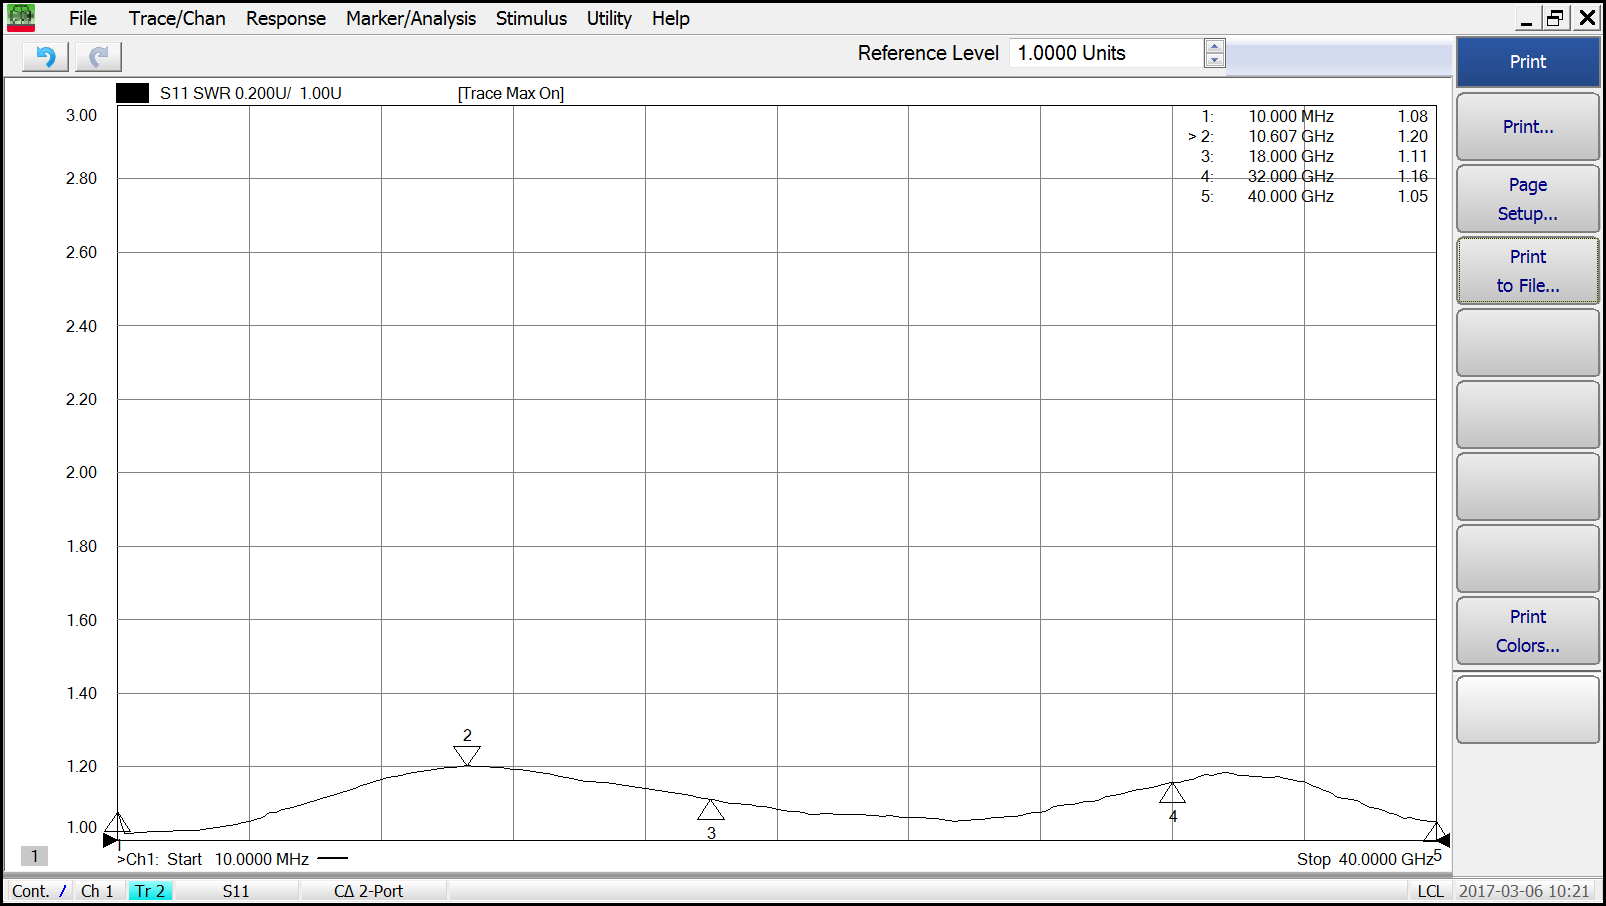
Task: Minimize the application window
Action: pos(1526,18)
